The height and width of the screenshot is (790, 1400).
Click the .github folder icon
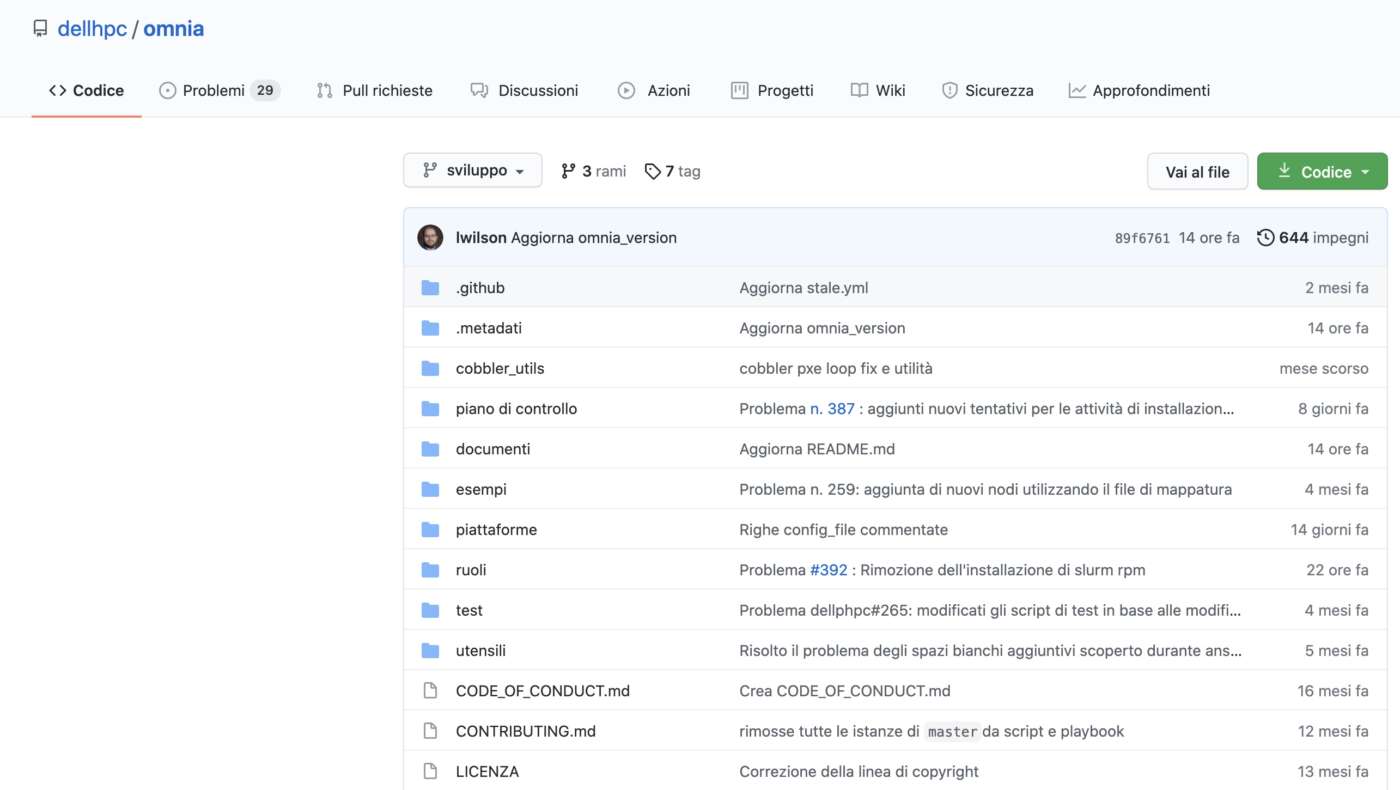point(430,288)
